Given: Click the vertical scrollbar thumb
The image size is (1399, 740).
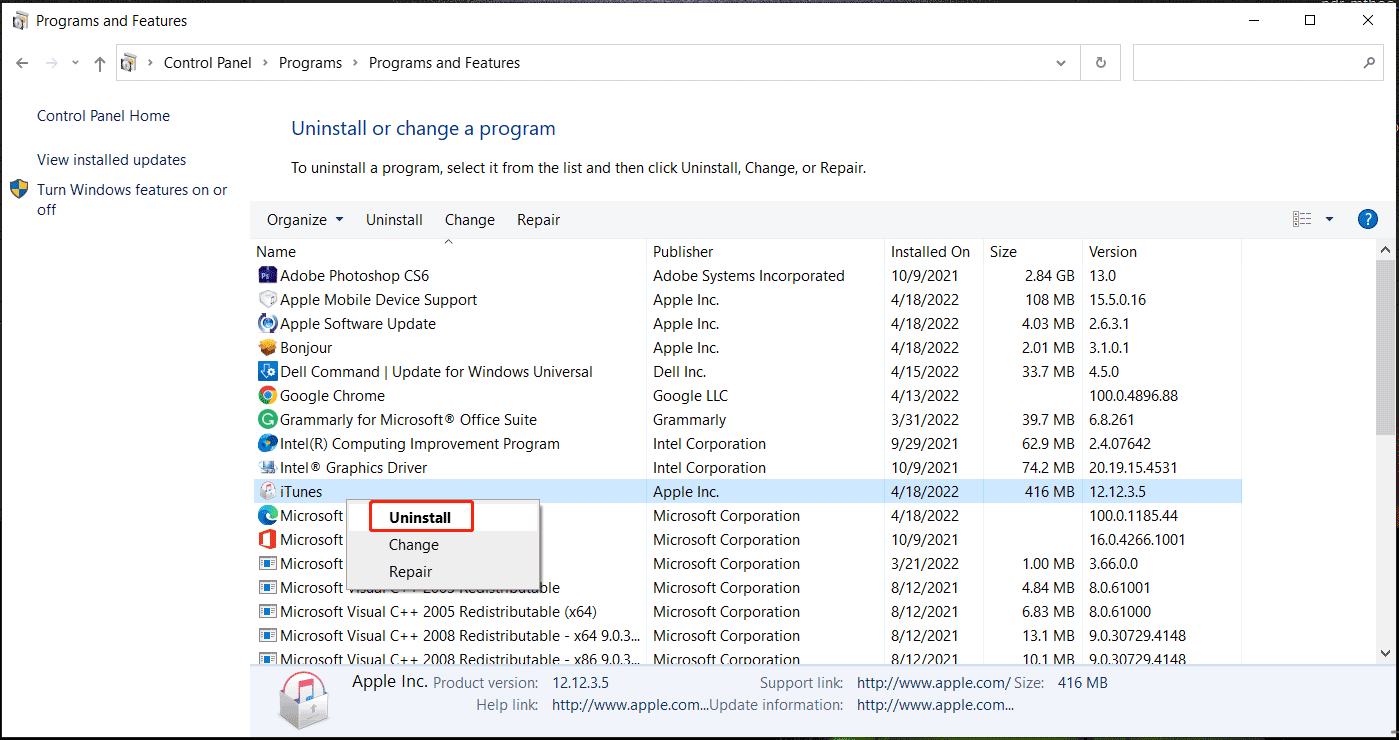Looking at the screenshot, I should click(1385, 347).
